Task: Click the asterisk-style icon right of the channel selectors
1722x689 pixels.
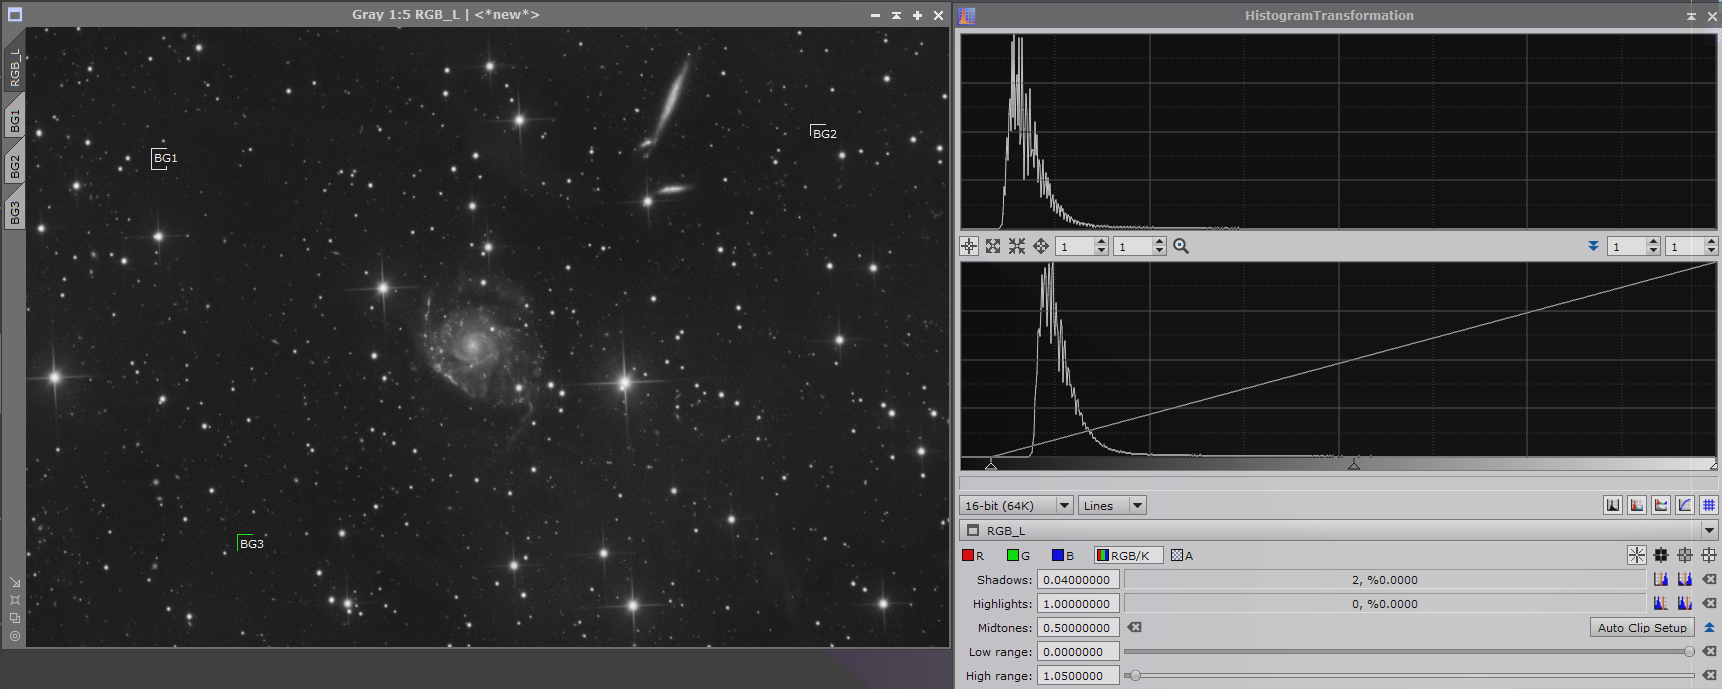Action: [1636, 555]
